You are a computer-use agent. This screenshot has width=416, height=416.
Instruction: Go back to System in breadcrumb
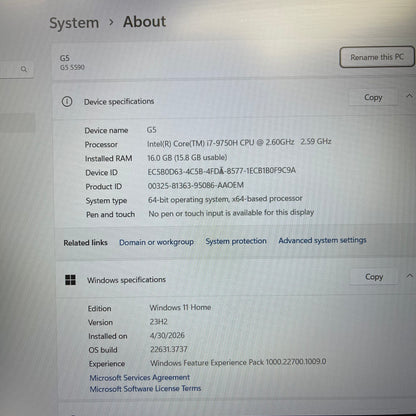[74, 23]
